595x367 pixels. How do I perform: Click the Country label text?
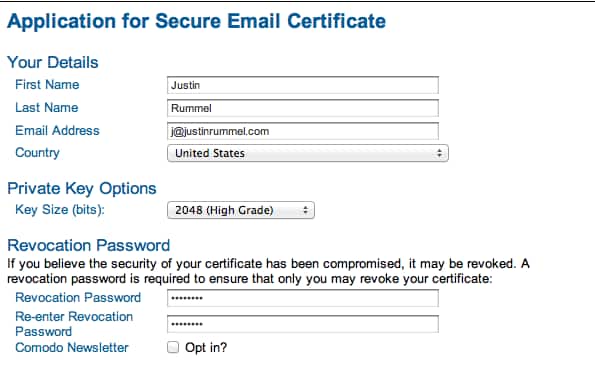tap(37, 153)
